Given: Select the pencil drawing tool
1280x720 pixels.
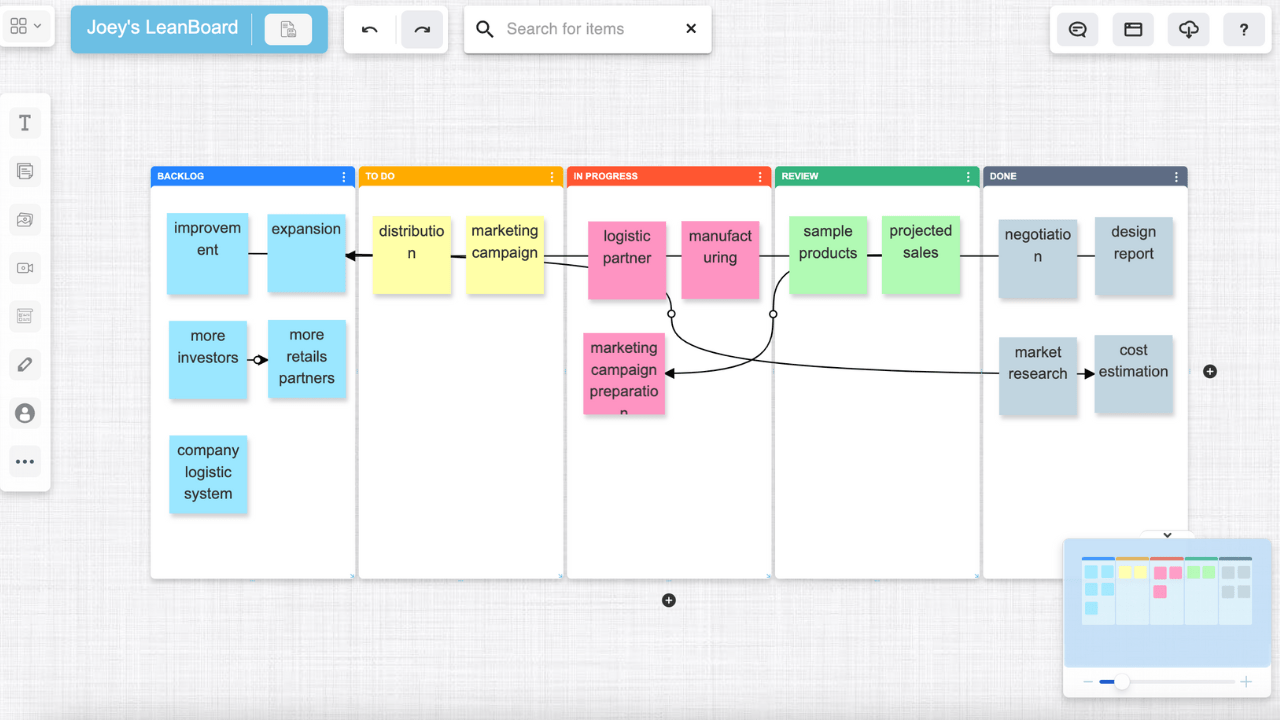Looking at the screenshot, I should [x=24, y=364].
